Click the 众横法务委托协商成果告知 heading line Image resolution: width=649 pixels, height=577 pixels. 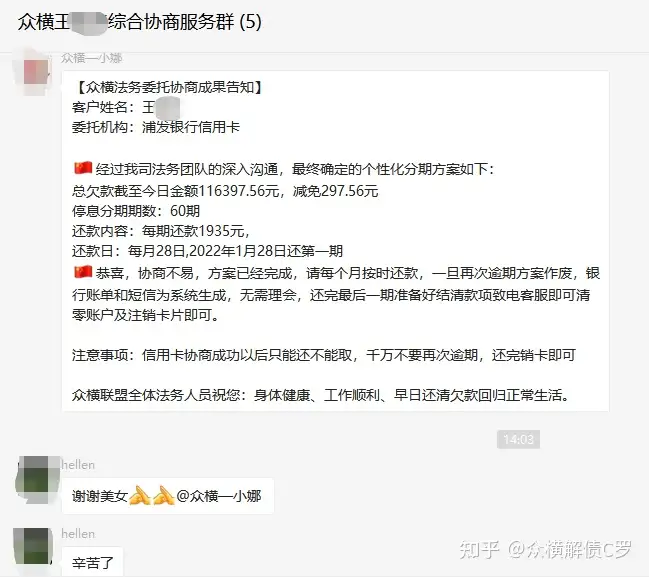point(168,87)
